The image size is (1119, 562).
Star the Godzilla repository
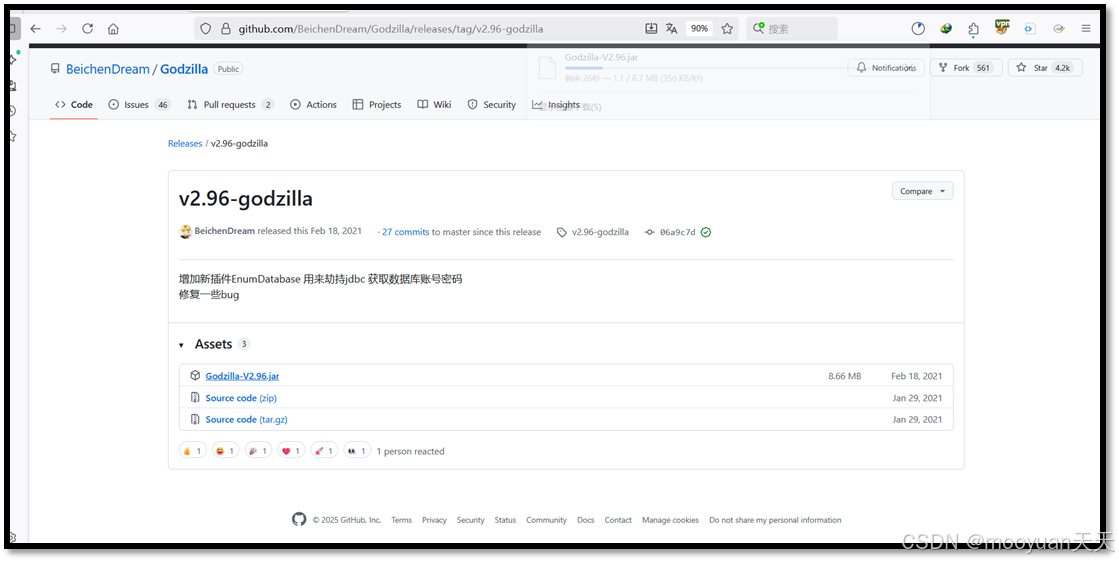click(1045, 68)
